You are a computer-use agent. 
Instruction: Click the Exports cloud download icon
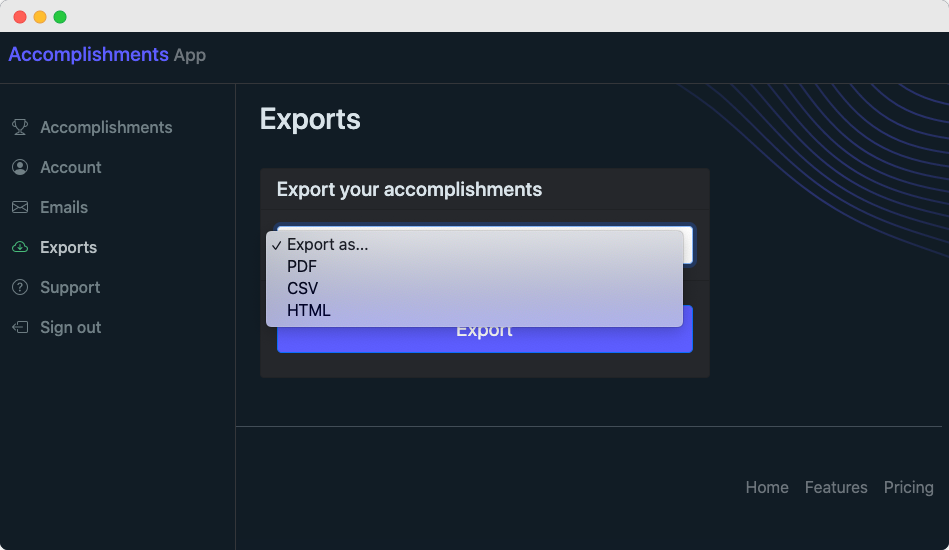20,247
